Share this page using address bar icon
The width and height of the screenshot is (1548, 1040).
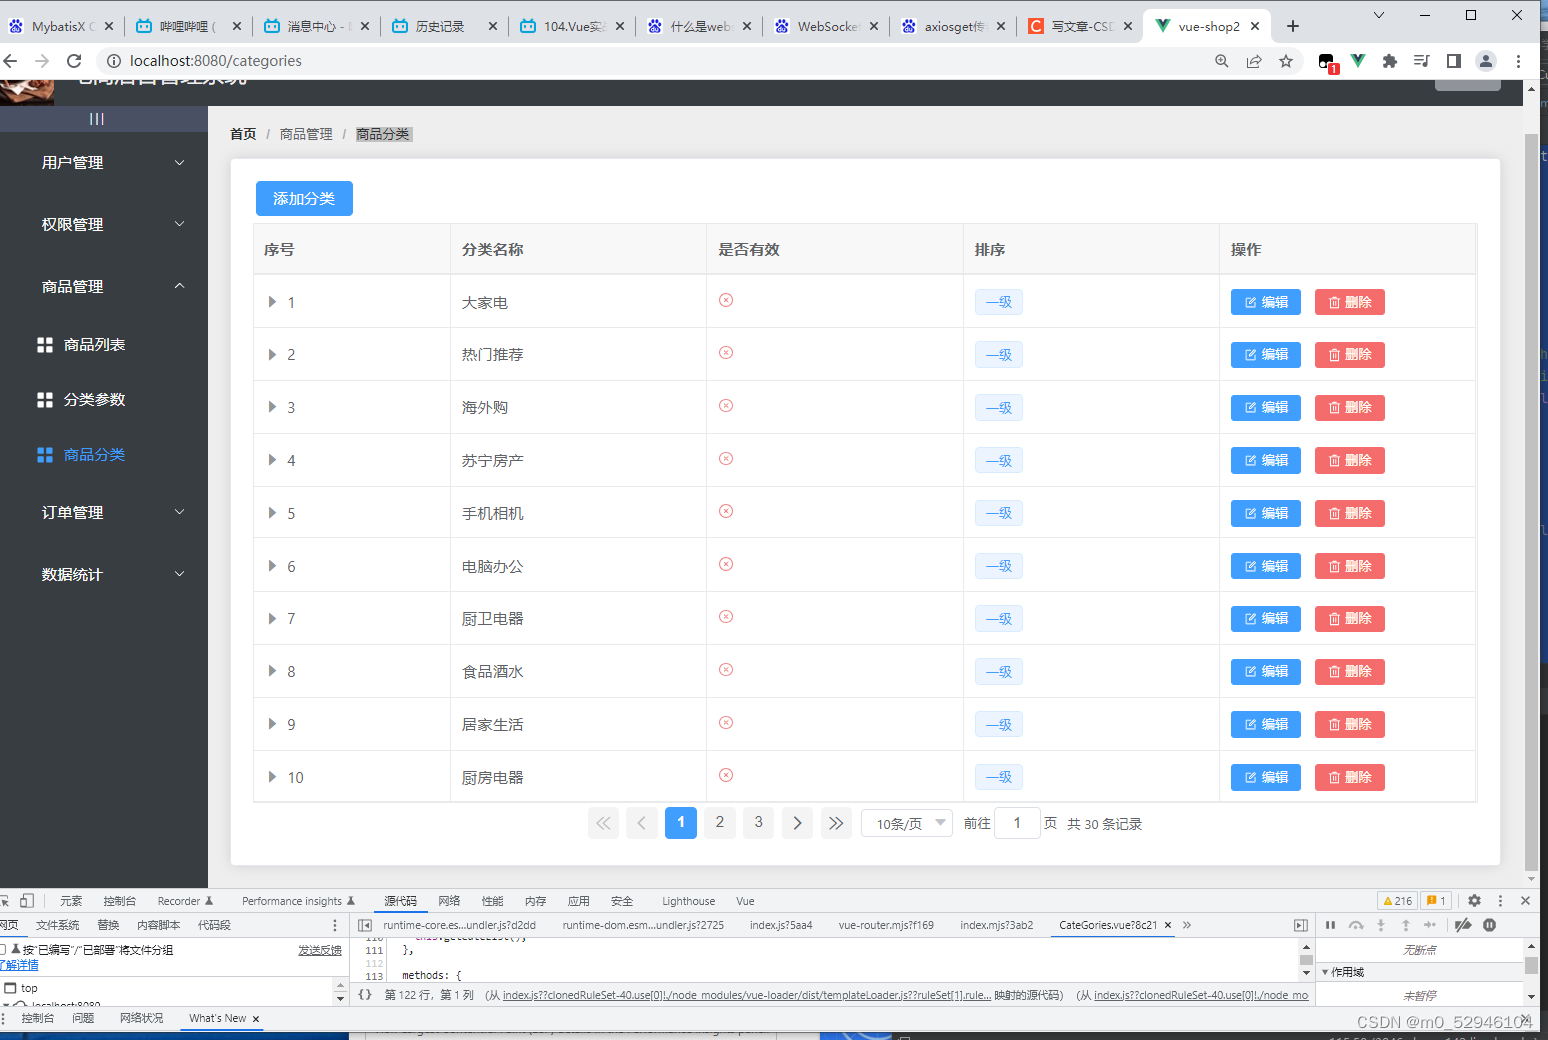tap(1254, 61)
